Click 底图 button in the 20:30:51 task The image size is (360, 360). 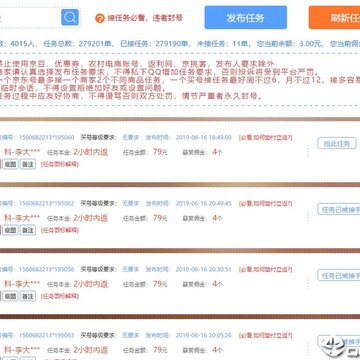[x=10, y=296]
